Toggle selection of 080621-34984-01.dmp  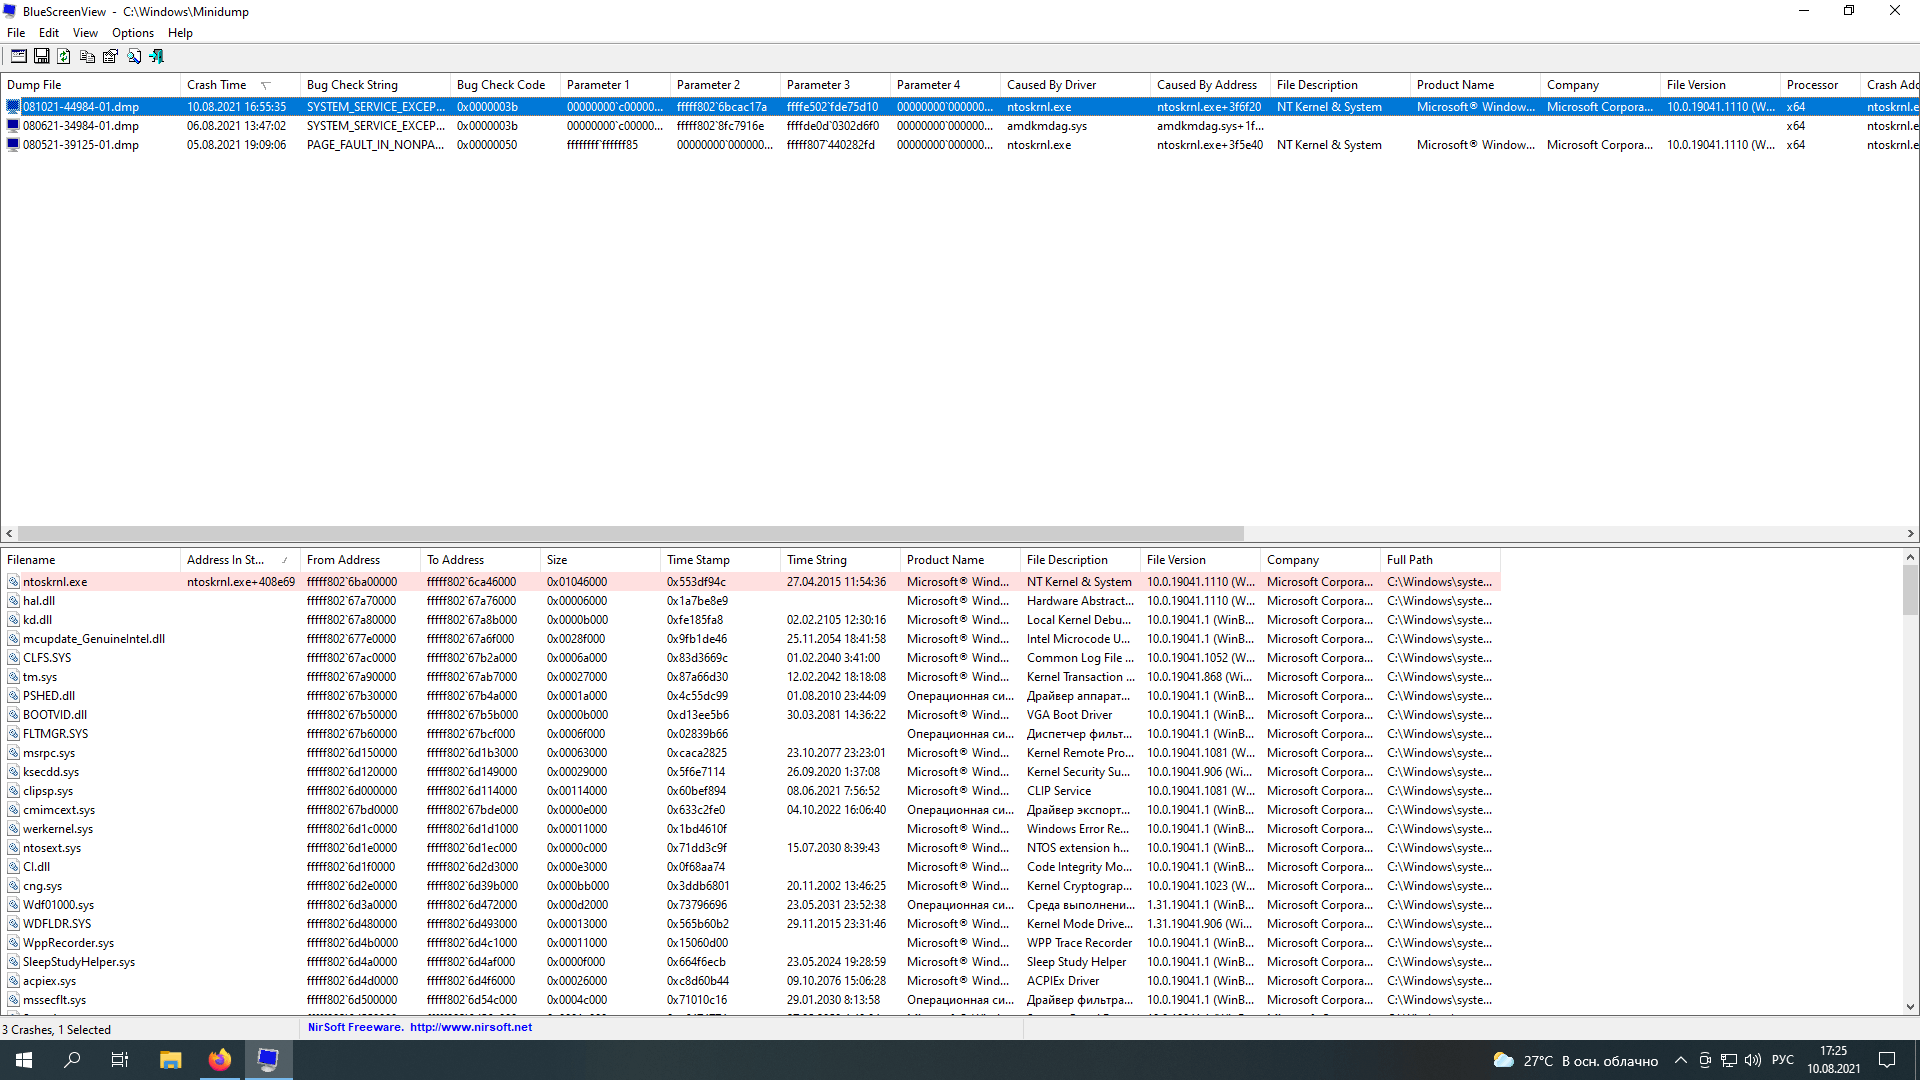[80, 125]
